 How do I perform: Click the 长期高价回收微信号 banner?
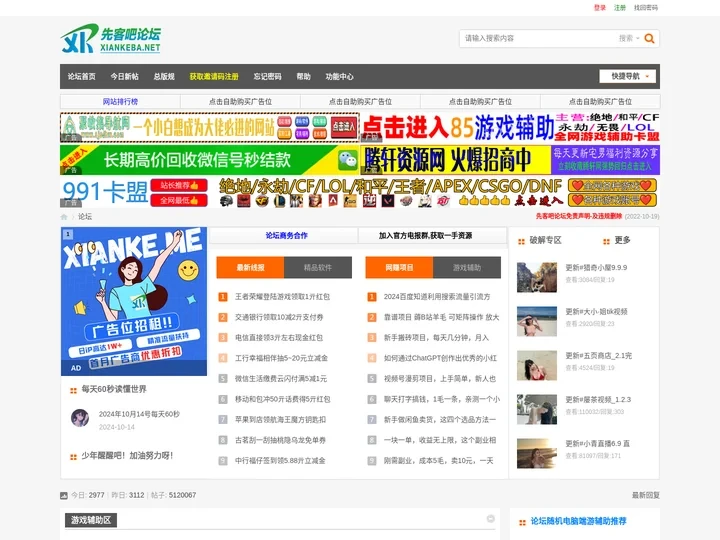click(x=210, y=160)
